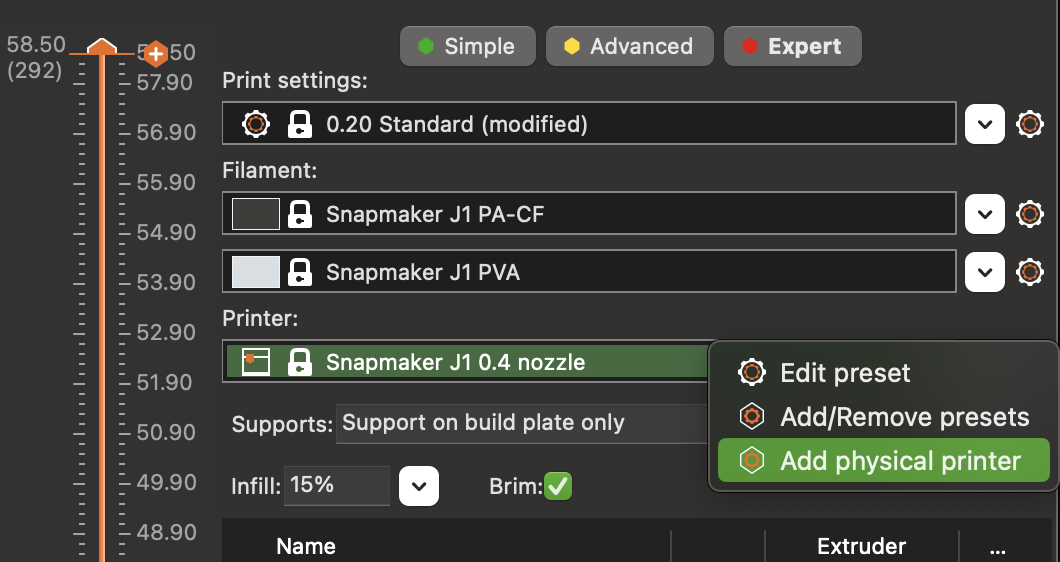This screenshot has height=562, width=1060.
Task: Switch to Expert mode
Action: 792,46
